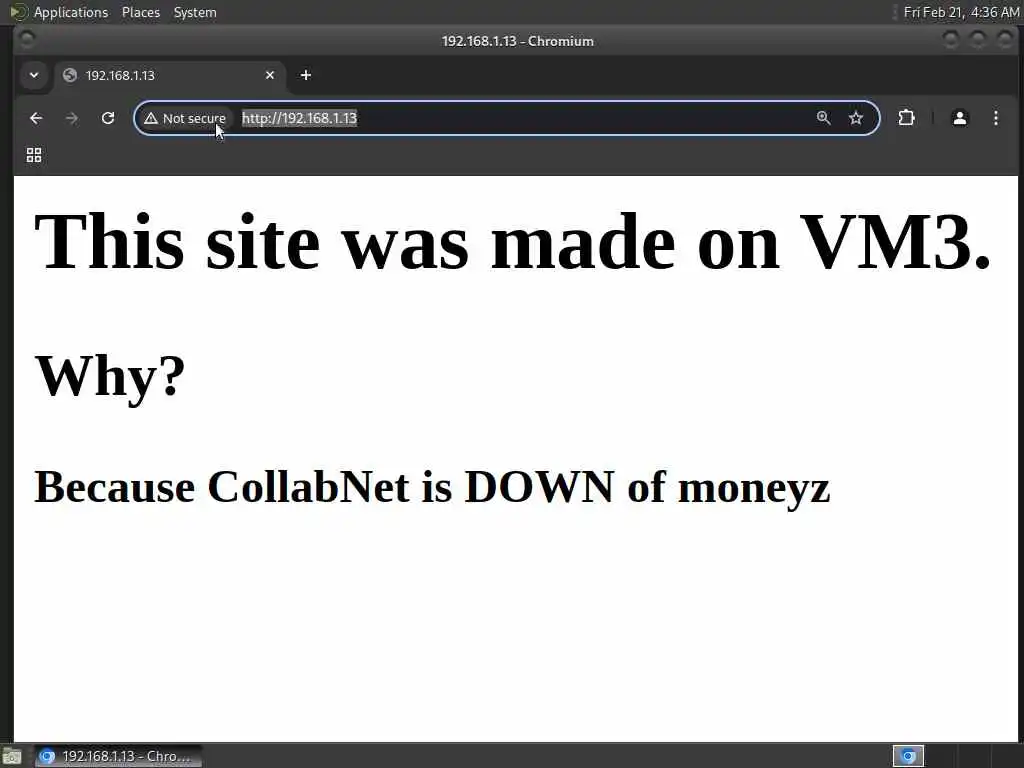
Task: Reload the current page
Action: point(108,118)
